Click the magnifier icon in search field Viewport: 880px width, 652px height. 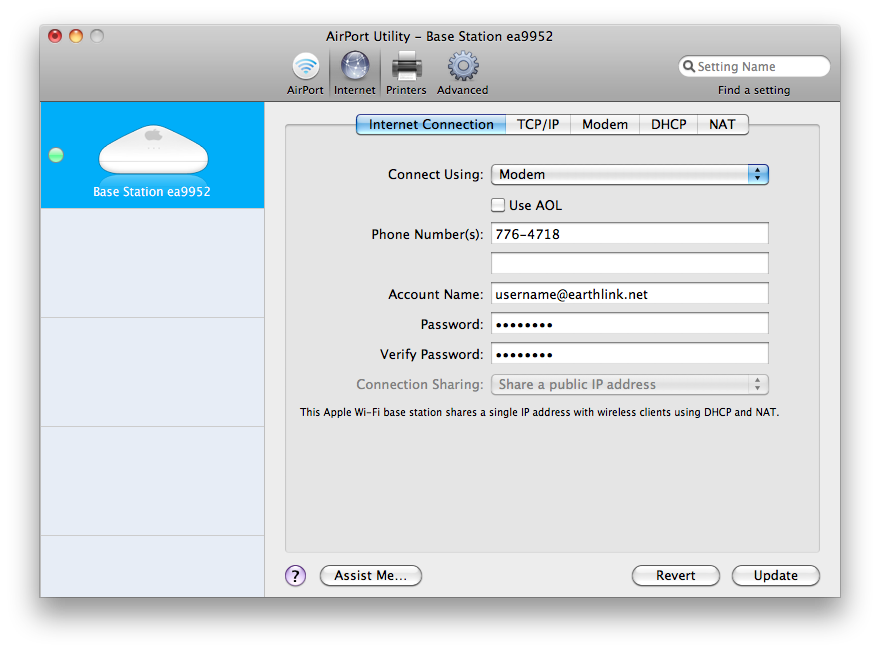688,67
